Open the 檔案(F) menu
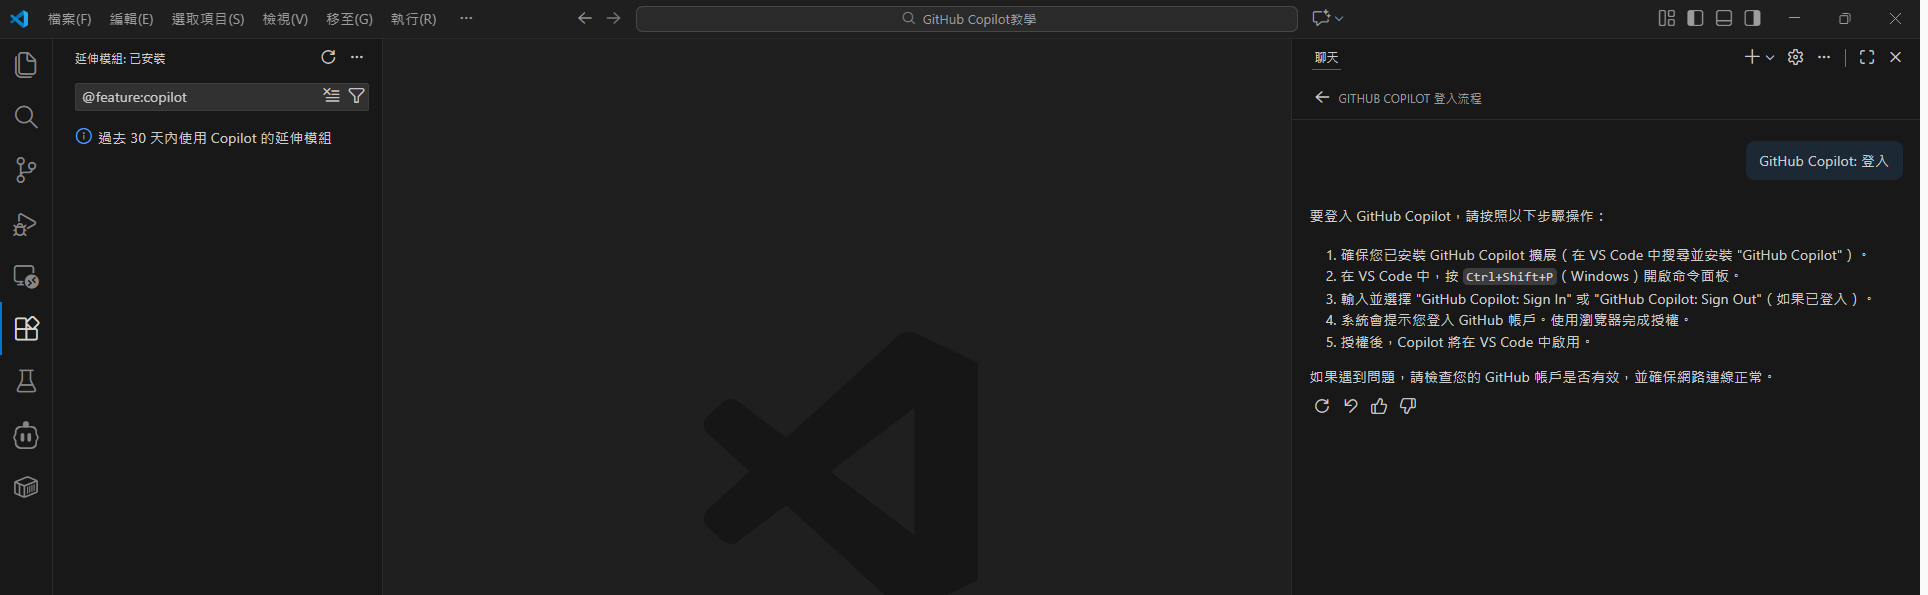The width and height of the screenshot is (1928, 595). click(x=70, y=19)
